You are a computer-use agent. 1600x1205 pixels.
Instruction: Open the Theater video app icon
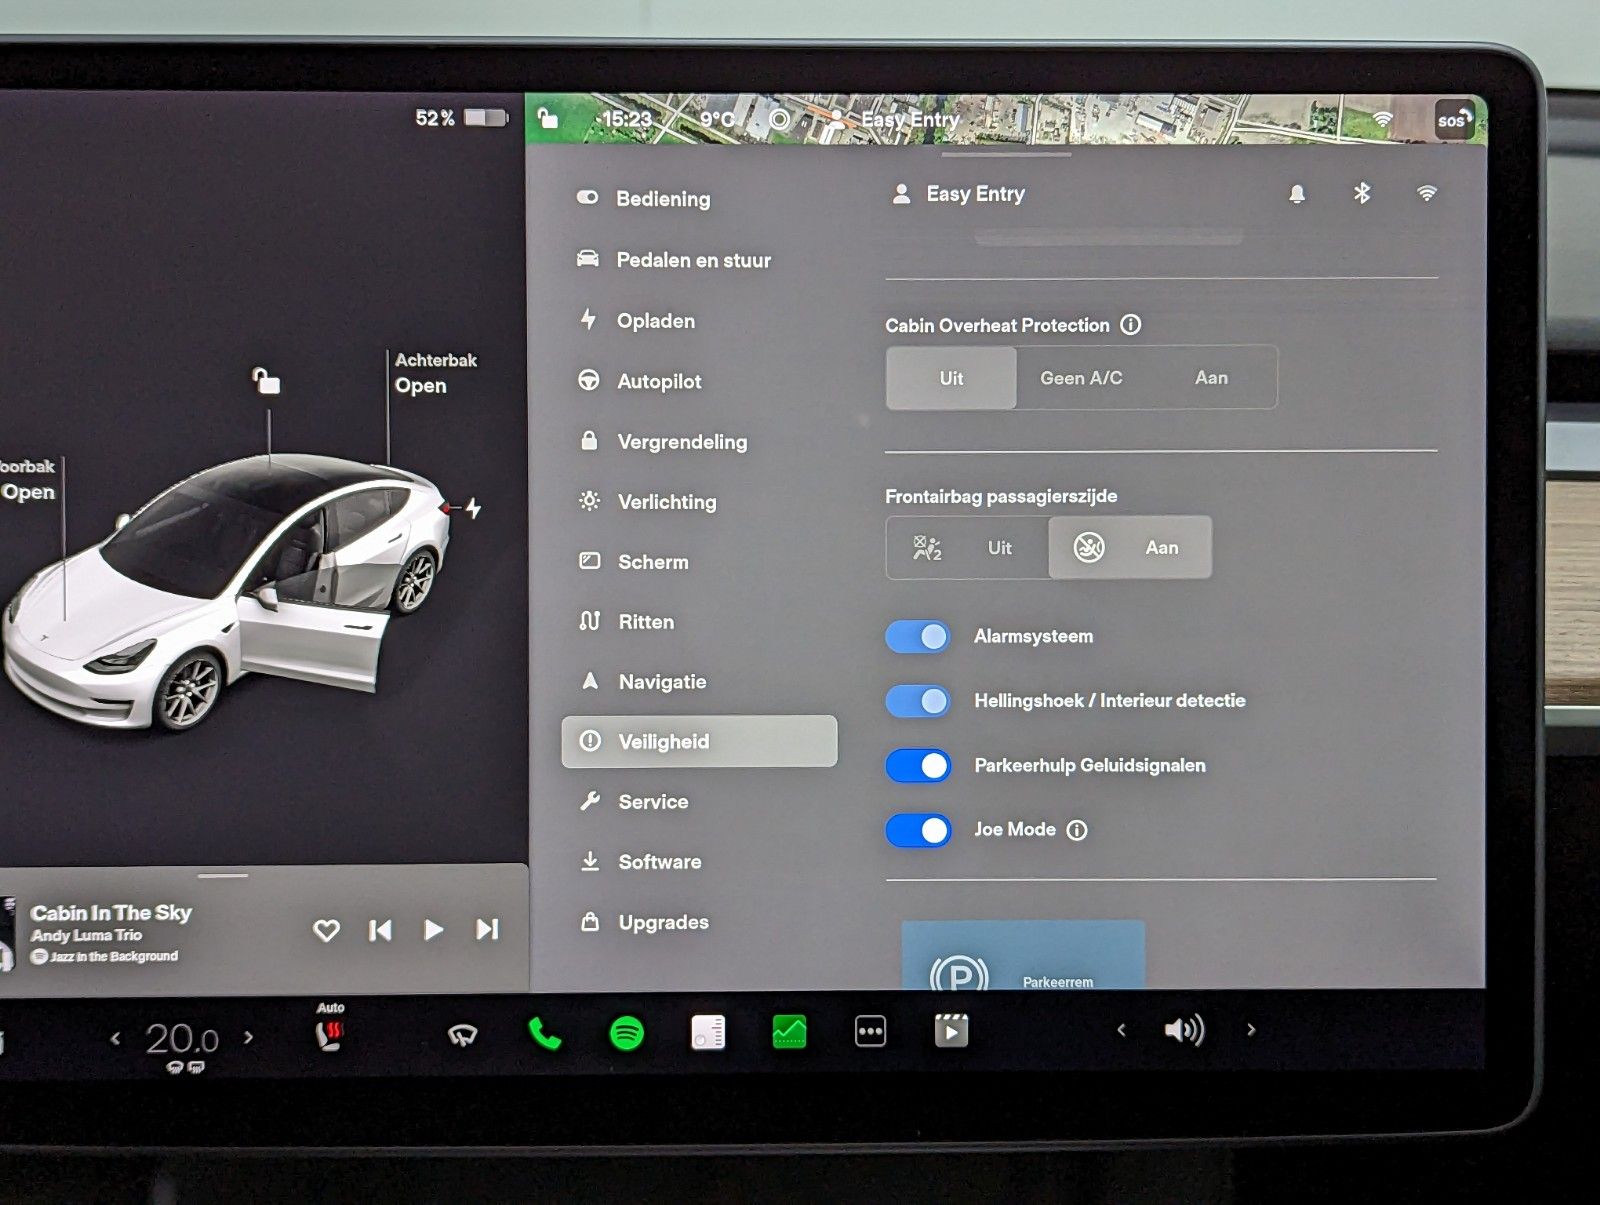click(x=951, y=1030)
